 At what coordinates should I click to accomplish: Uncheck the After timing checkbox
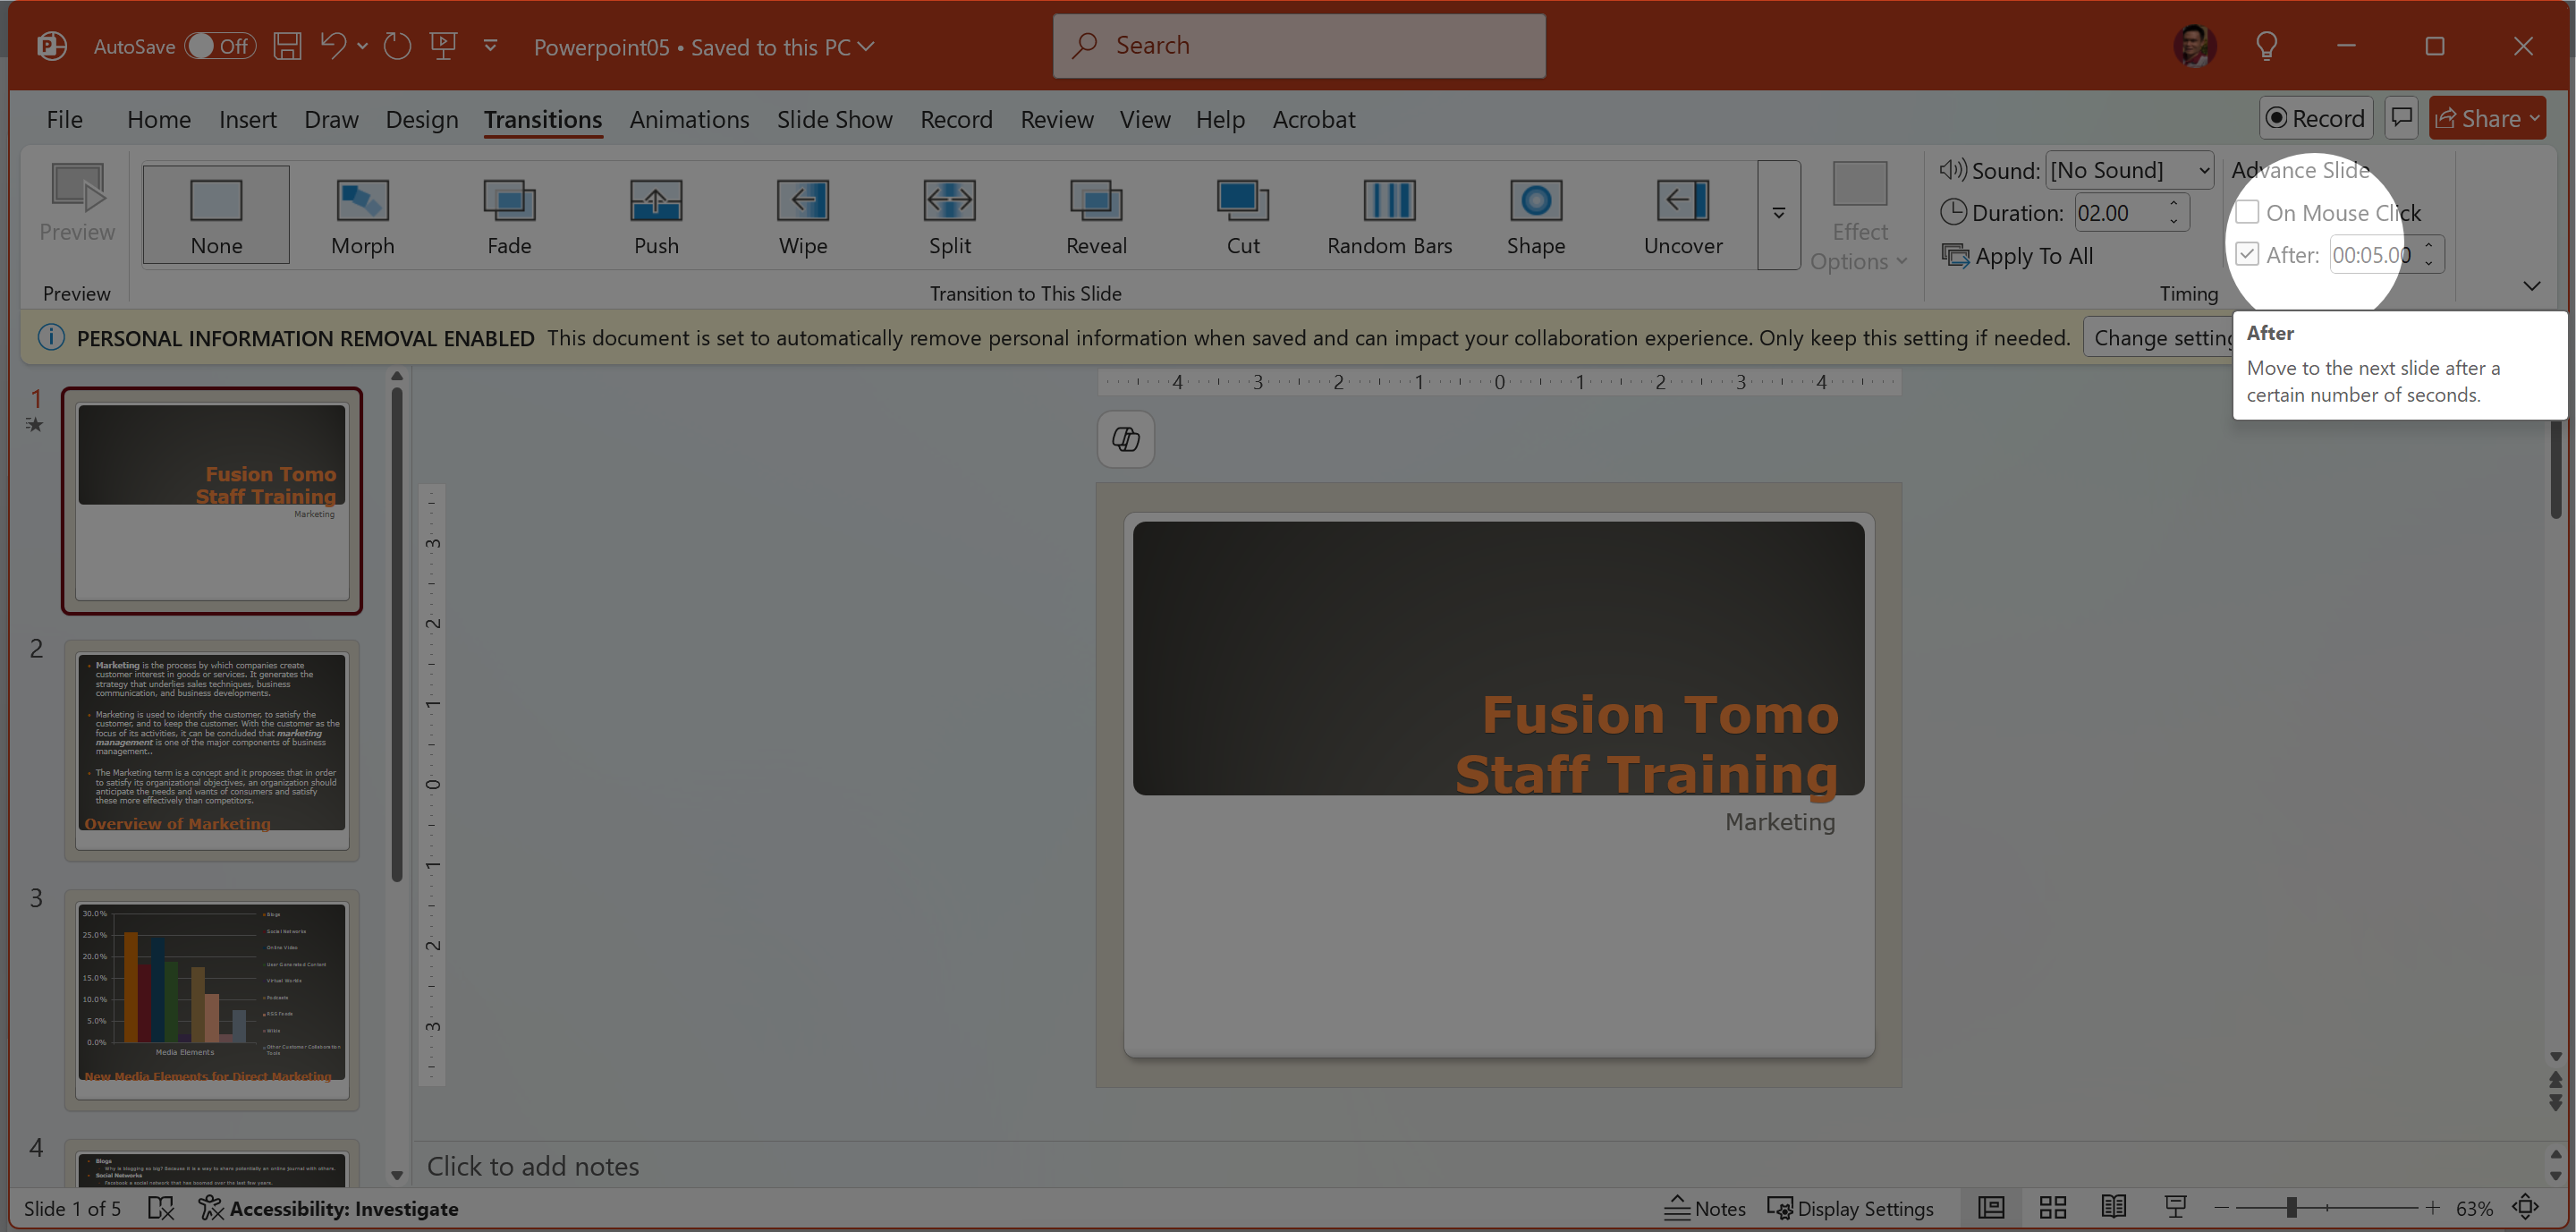click(x=2247, y=255)
